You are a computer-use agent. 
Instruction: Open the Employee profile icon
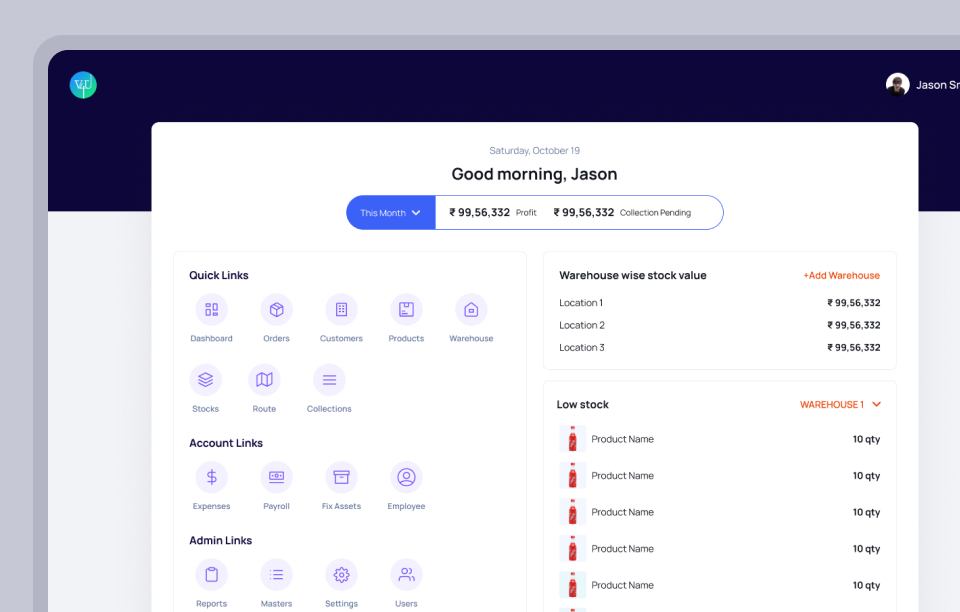[x=406, y=477]
